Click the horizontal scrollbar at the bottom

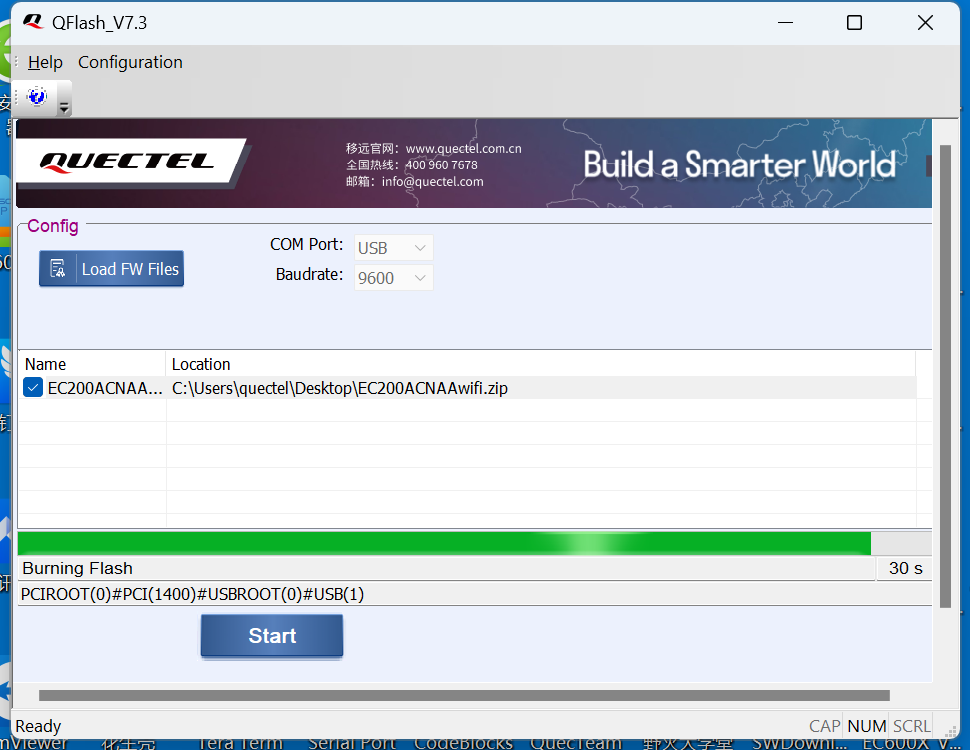coord(464,696)
